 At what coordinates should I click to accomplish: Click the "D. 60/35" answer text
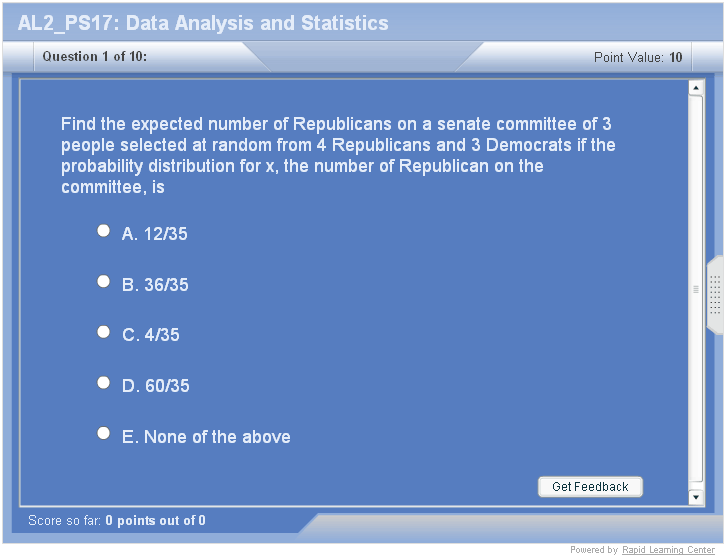155,386
